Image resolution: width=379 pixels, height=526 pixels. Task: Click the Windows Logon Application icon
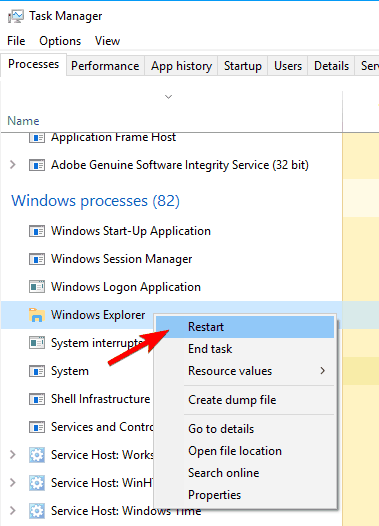click(x=37, y=287)
